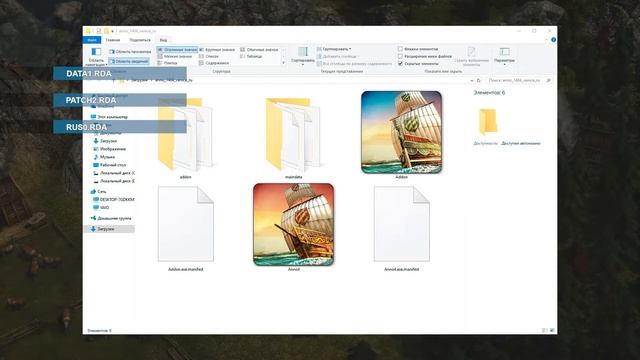Select Homegroup (Домашняя группа) in tree

pyautogui.click(x=111, y=218)
